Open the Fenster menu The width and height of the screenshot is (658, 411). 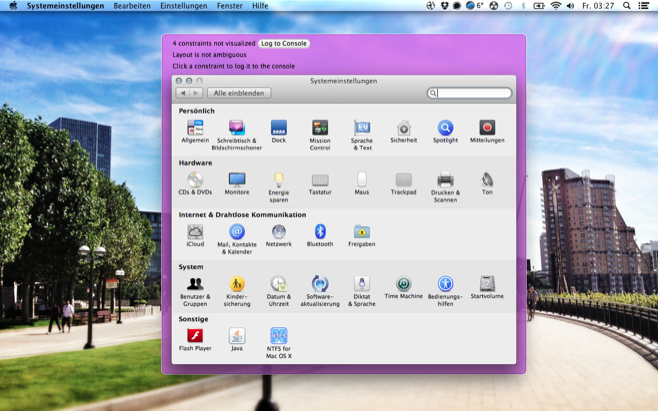(x=230, y=6)
